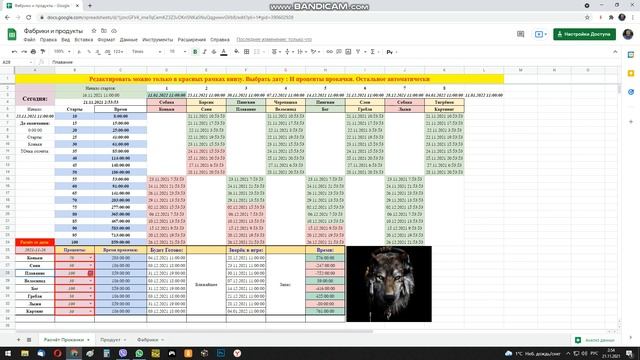Undo the last action
Image resolution: width=640 pixels, height=360 pixels.
click(x=14, y=52)
